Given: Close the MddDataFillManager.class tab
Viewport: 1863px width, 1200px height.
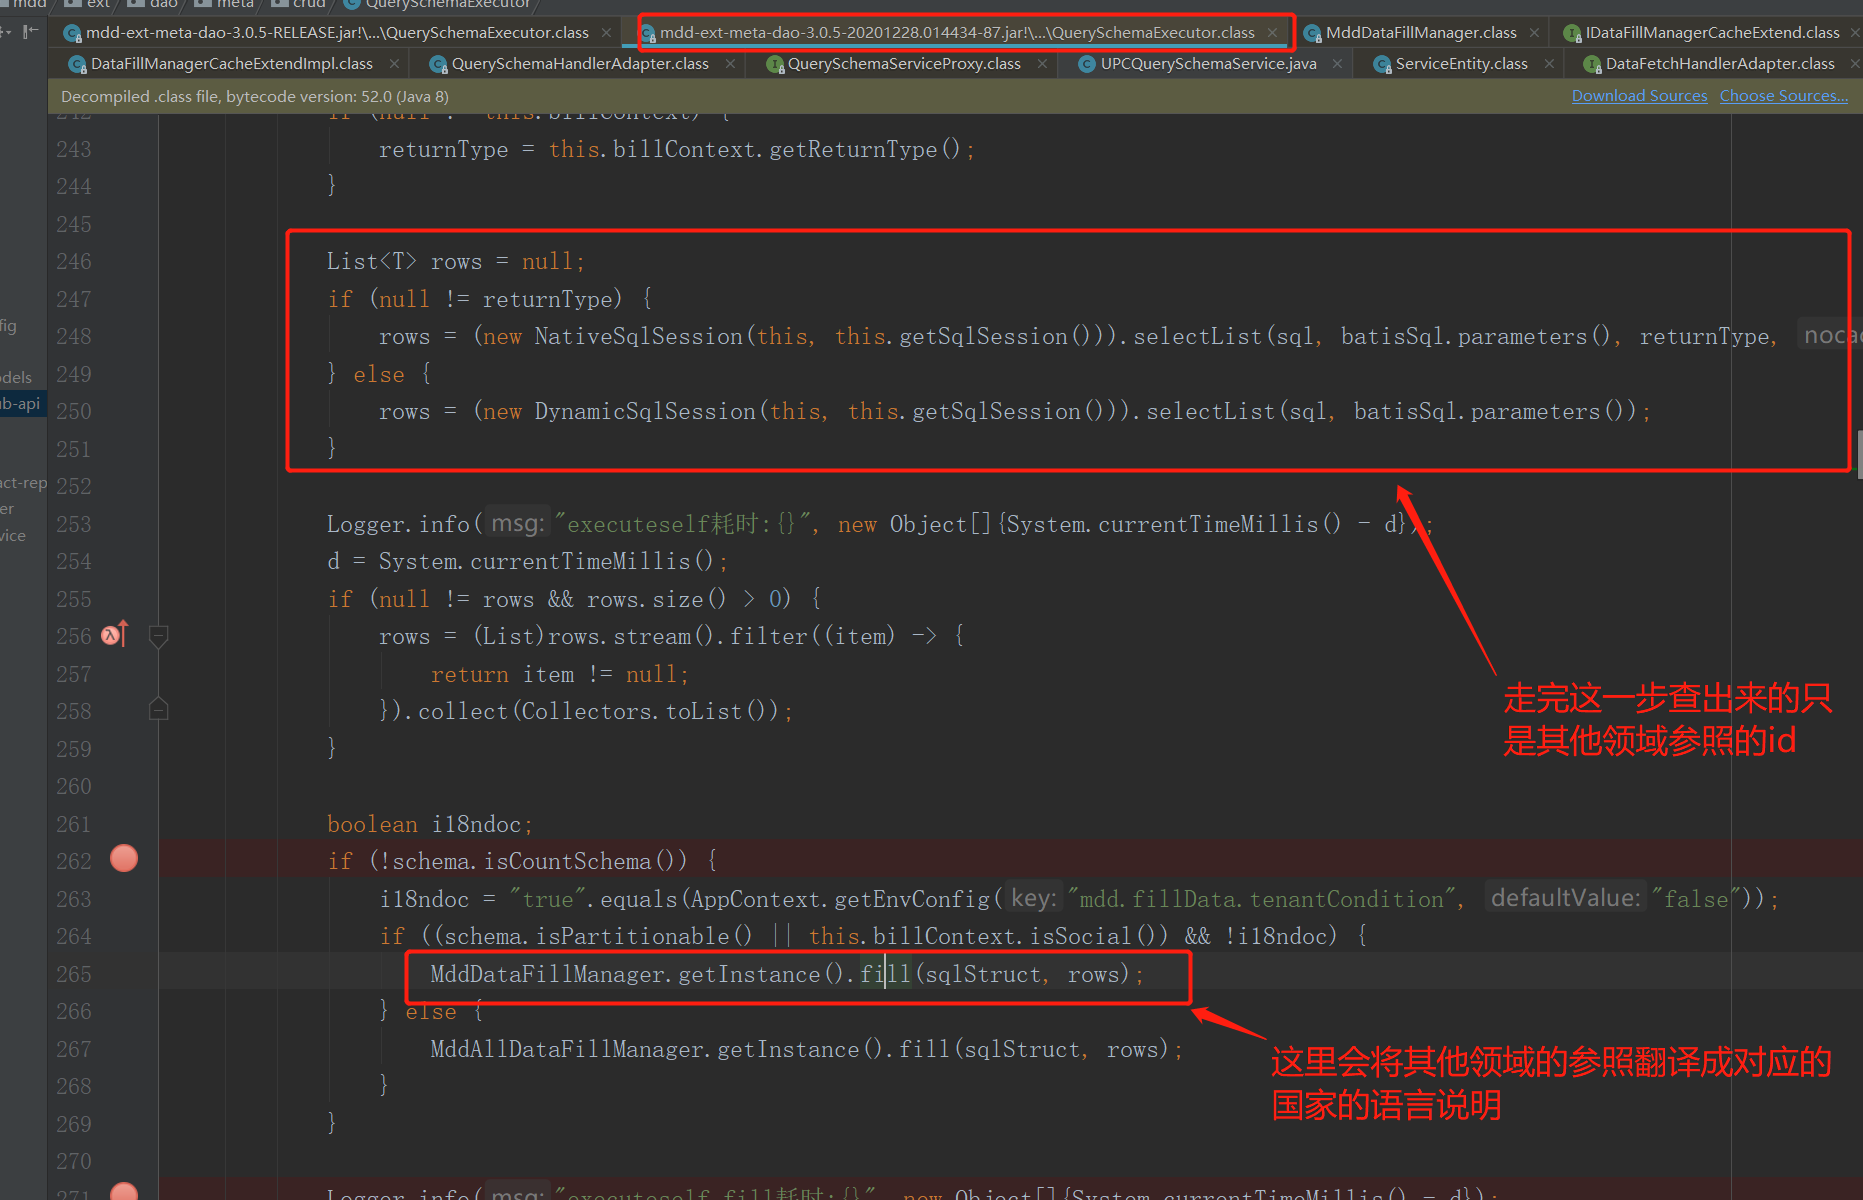Looking at the screenshot, I should click(x=1534, y=33).
